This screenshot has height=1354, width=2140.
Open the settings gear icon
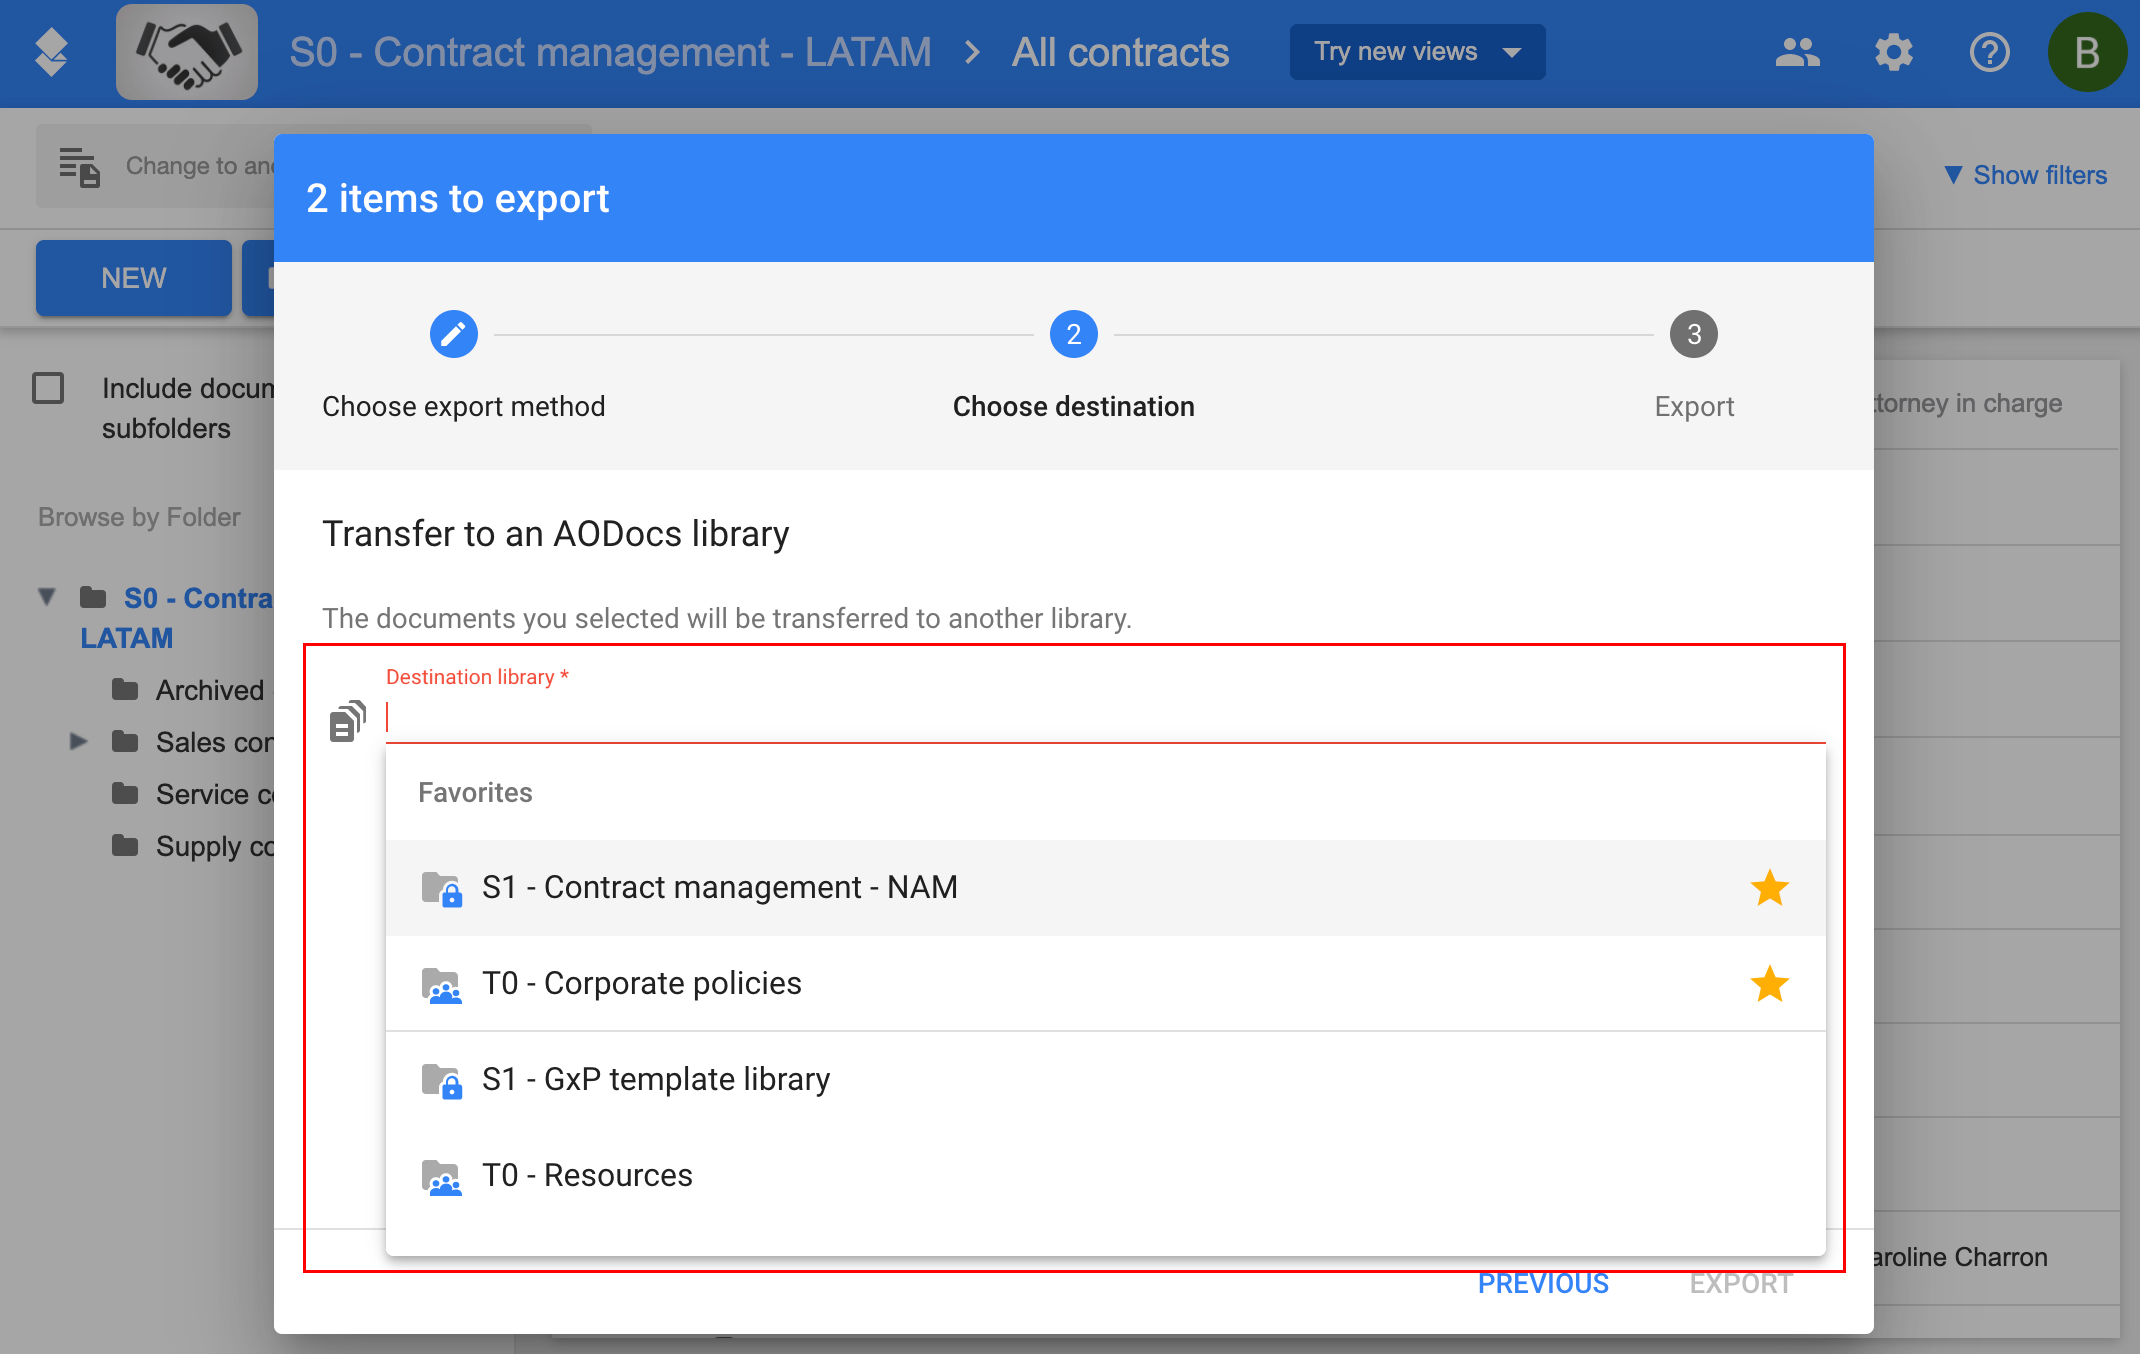pos(1893,52)
